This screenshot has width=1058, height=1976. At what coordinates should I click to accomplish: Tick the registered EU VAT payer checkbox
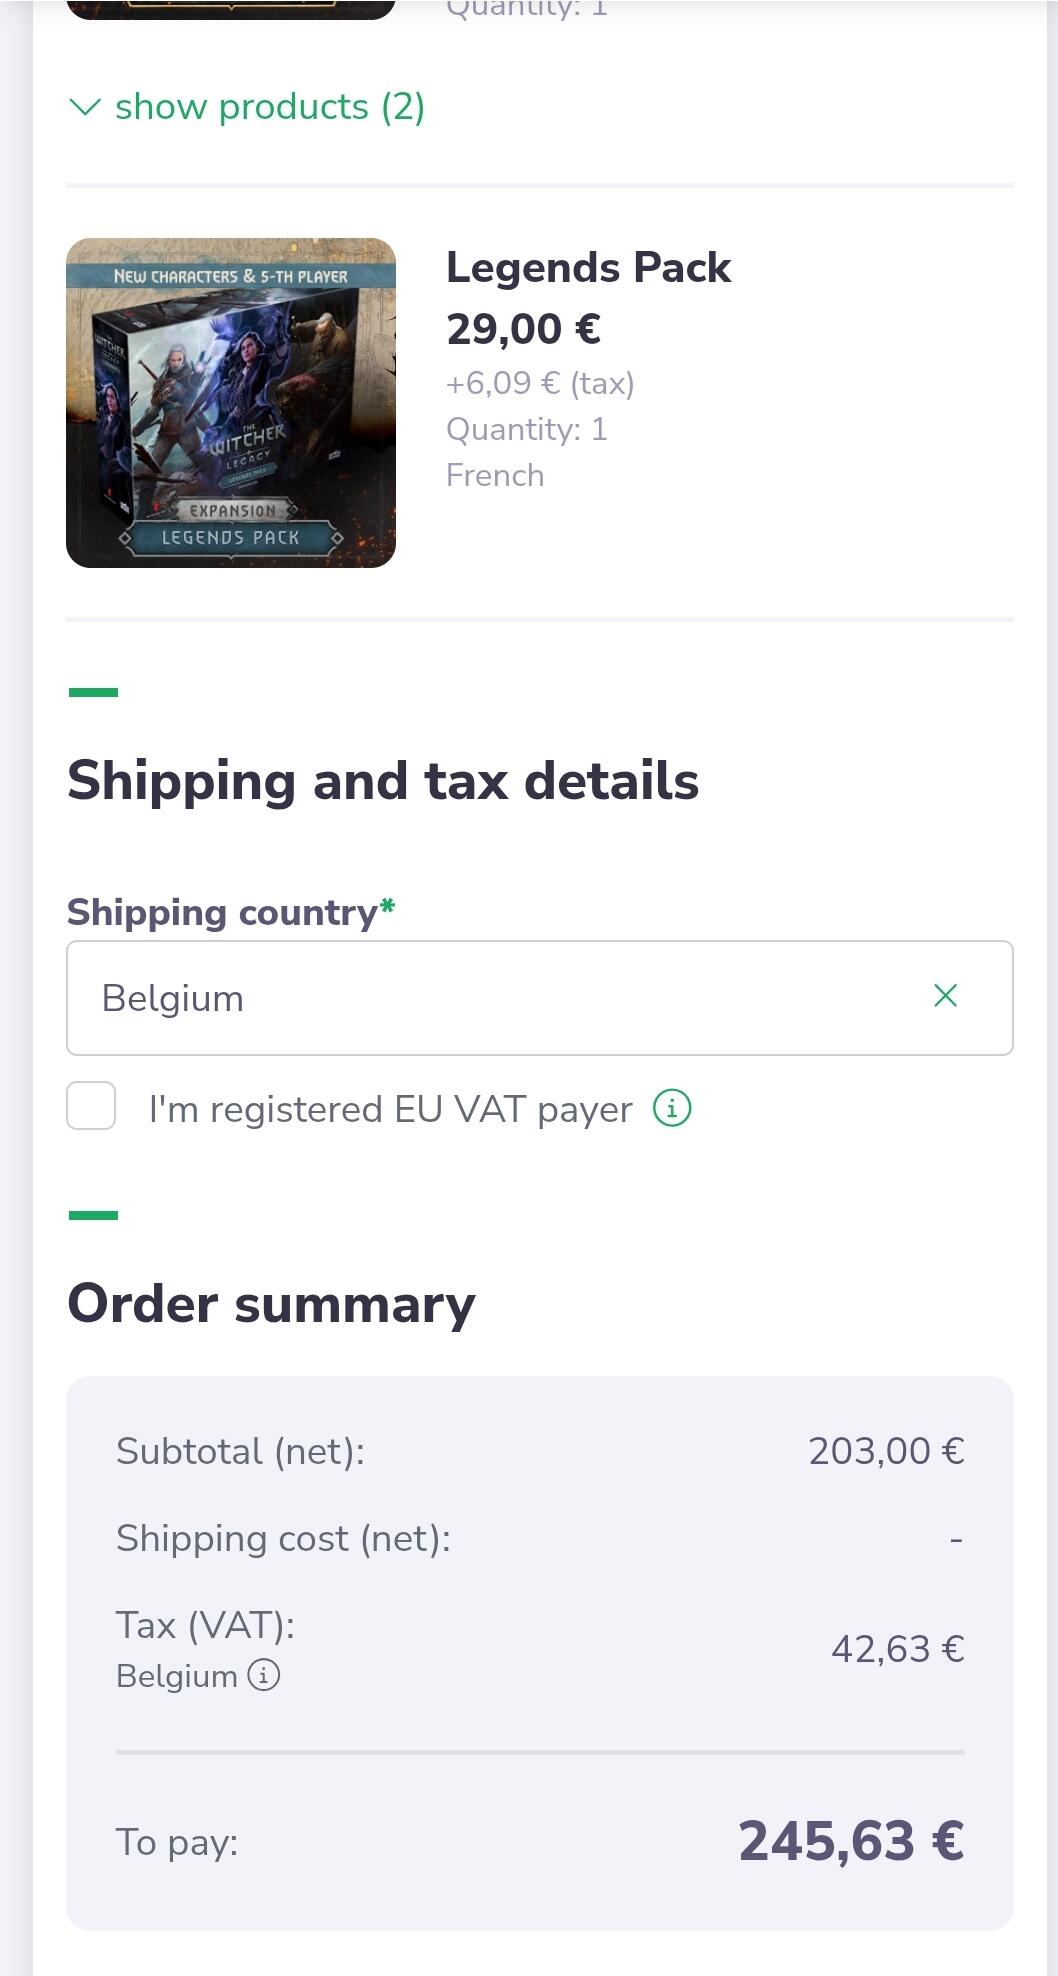[x=91, y=1107]
